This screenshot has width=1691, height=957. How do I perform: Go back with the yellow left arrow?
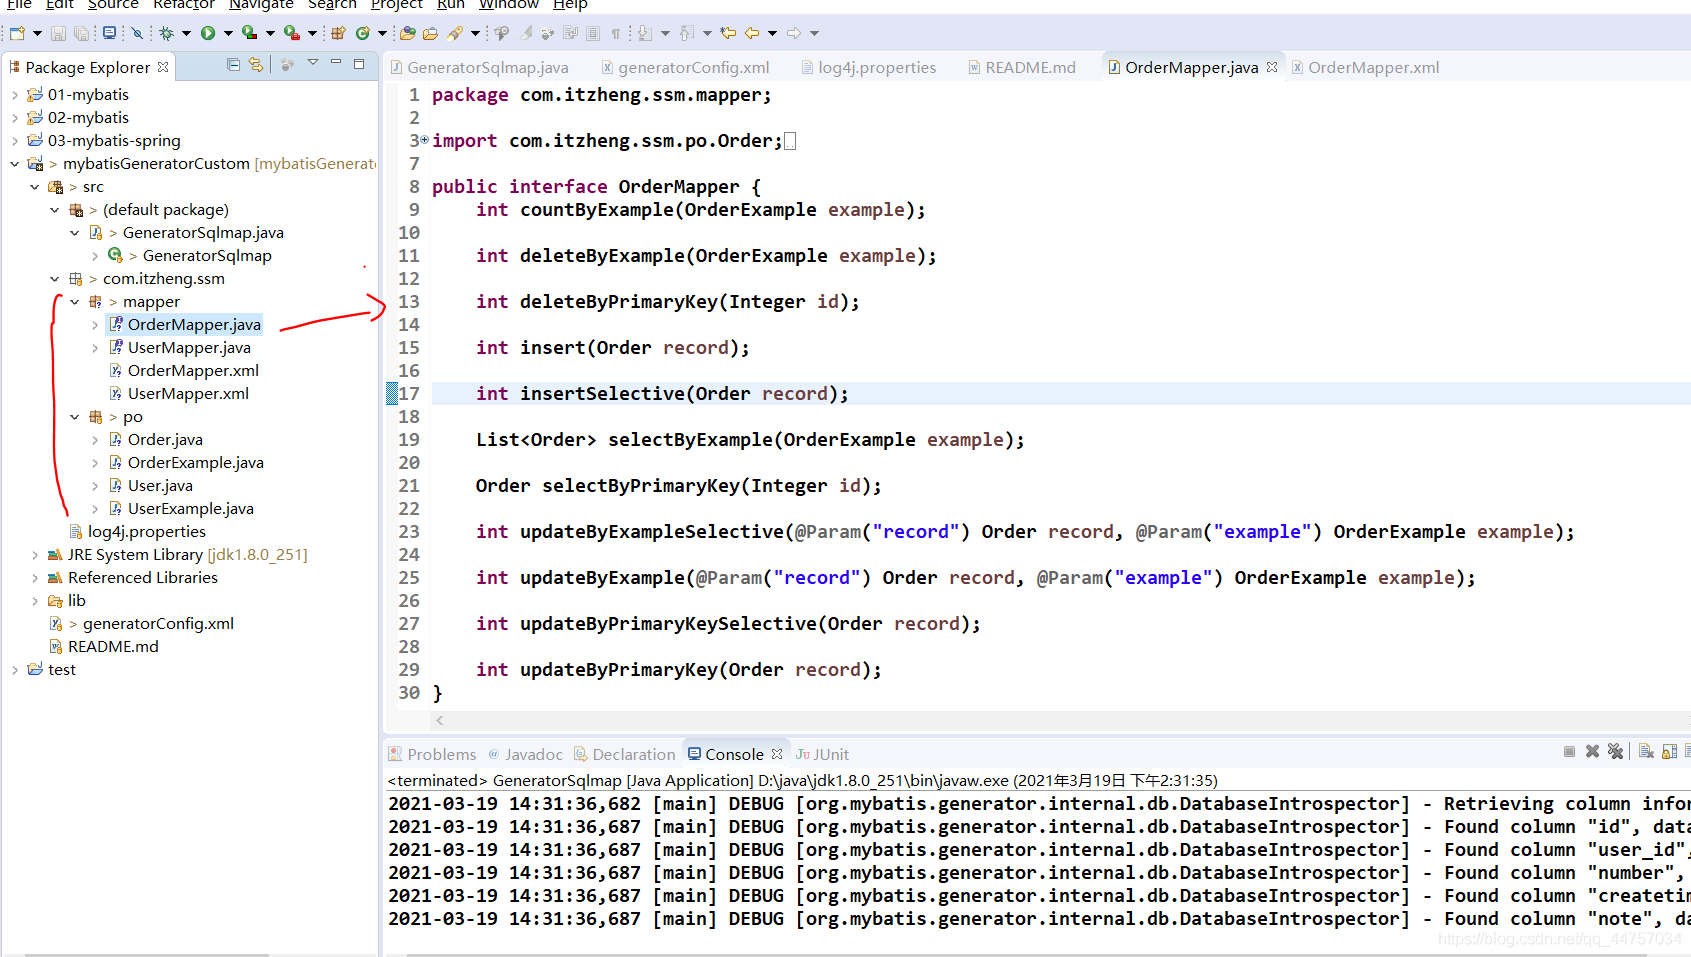click(752, 33)
